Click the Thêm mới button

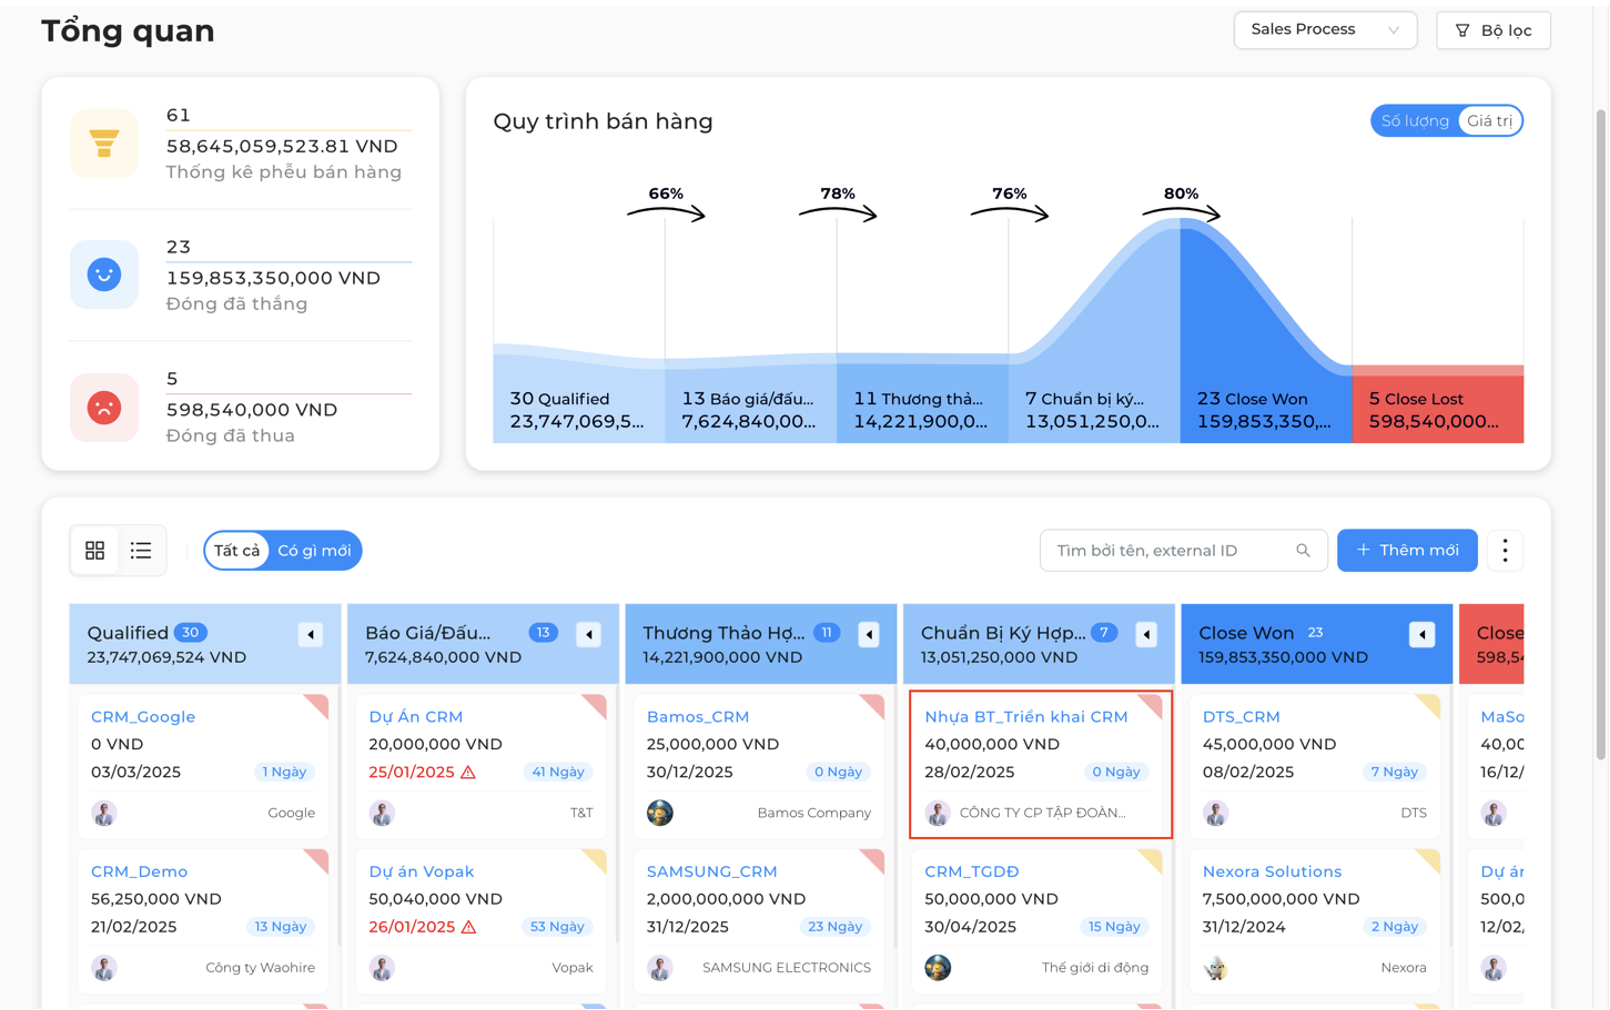[1407, 550]
